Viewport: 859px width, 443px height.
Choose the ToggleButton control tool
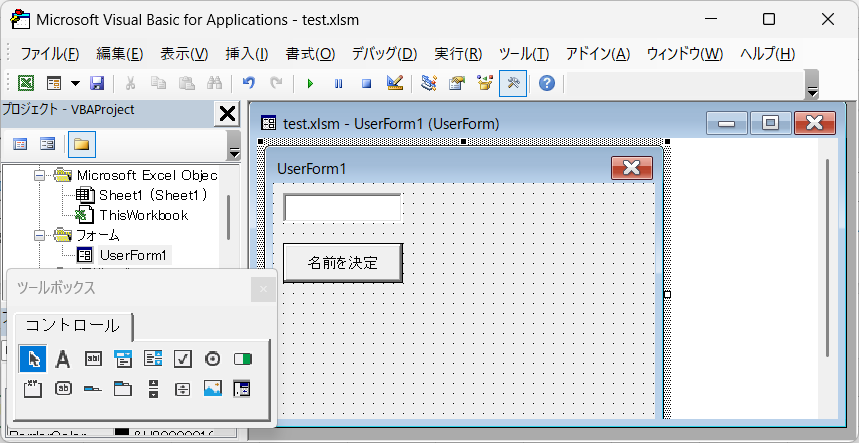(x=243, y=359)
